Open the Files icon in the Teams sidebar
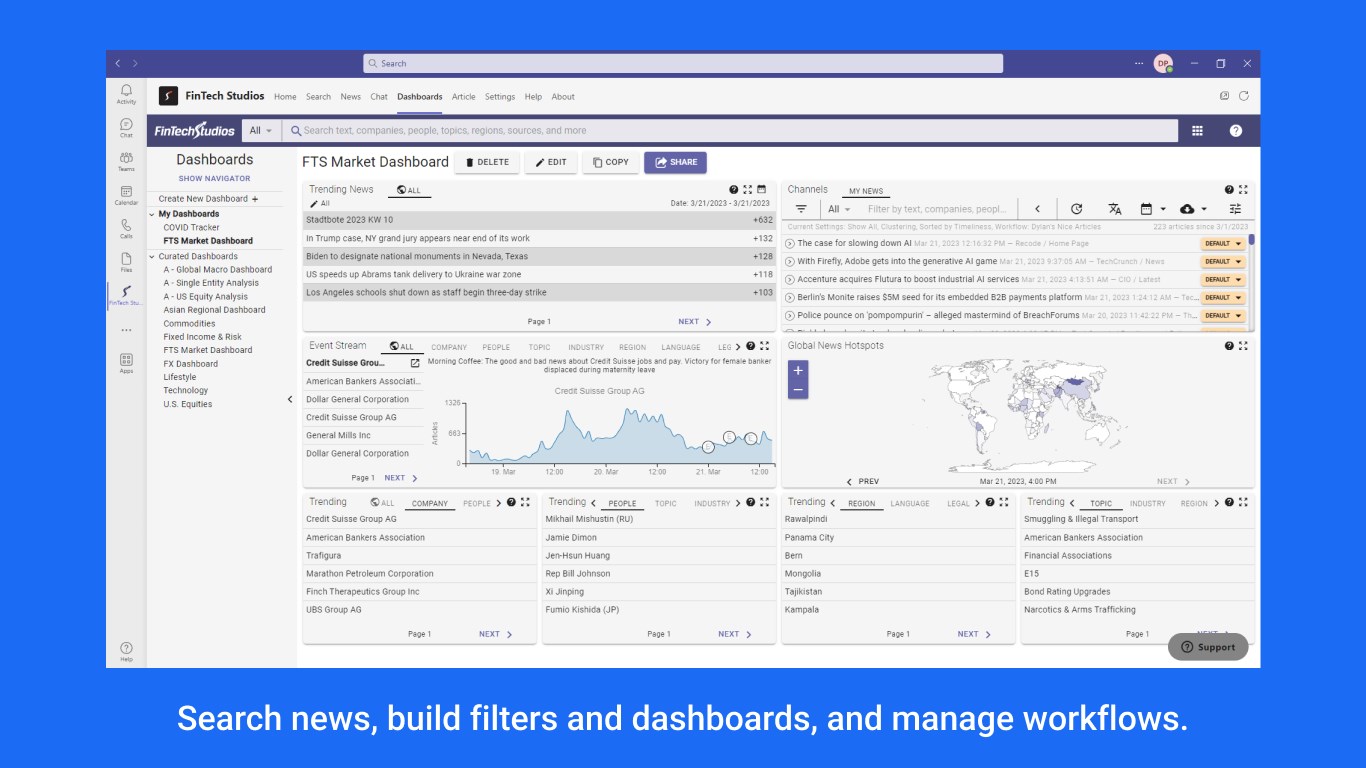This screenshot has width=1366, height=768. (126, 262)
